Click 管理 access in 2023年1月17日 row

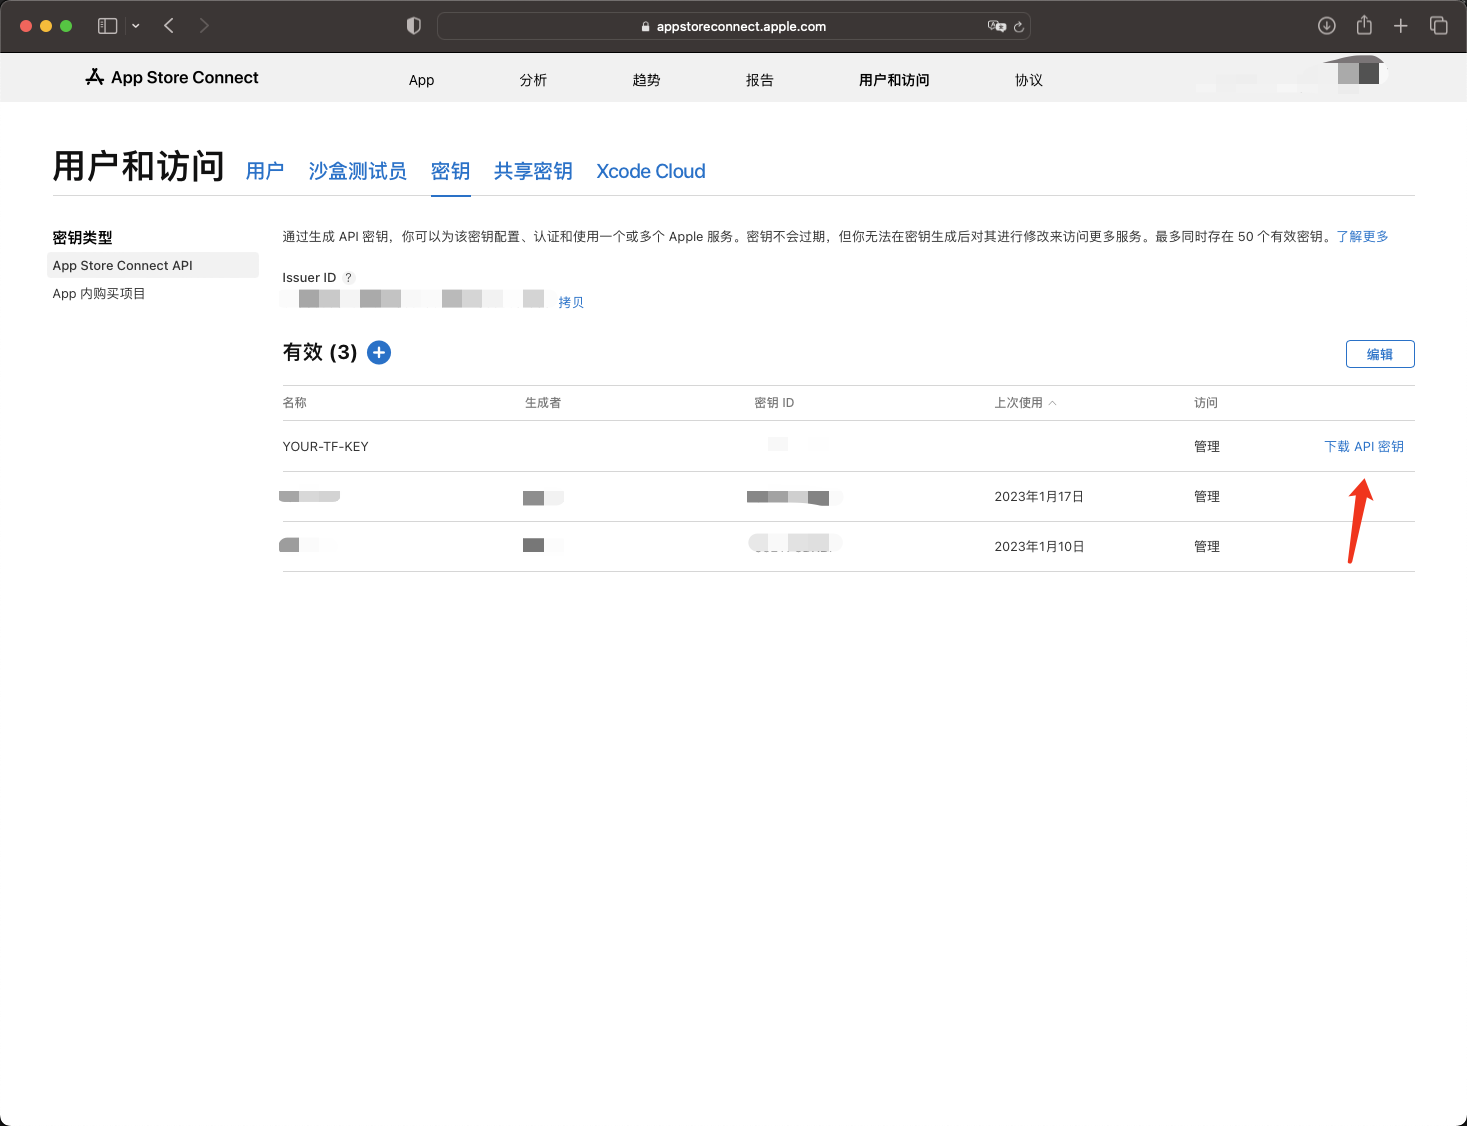coord(1207,496)
